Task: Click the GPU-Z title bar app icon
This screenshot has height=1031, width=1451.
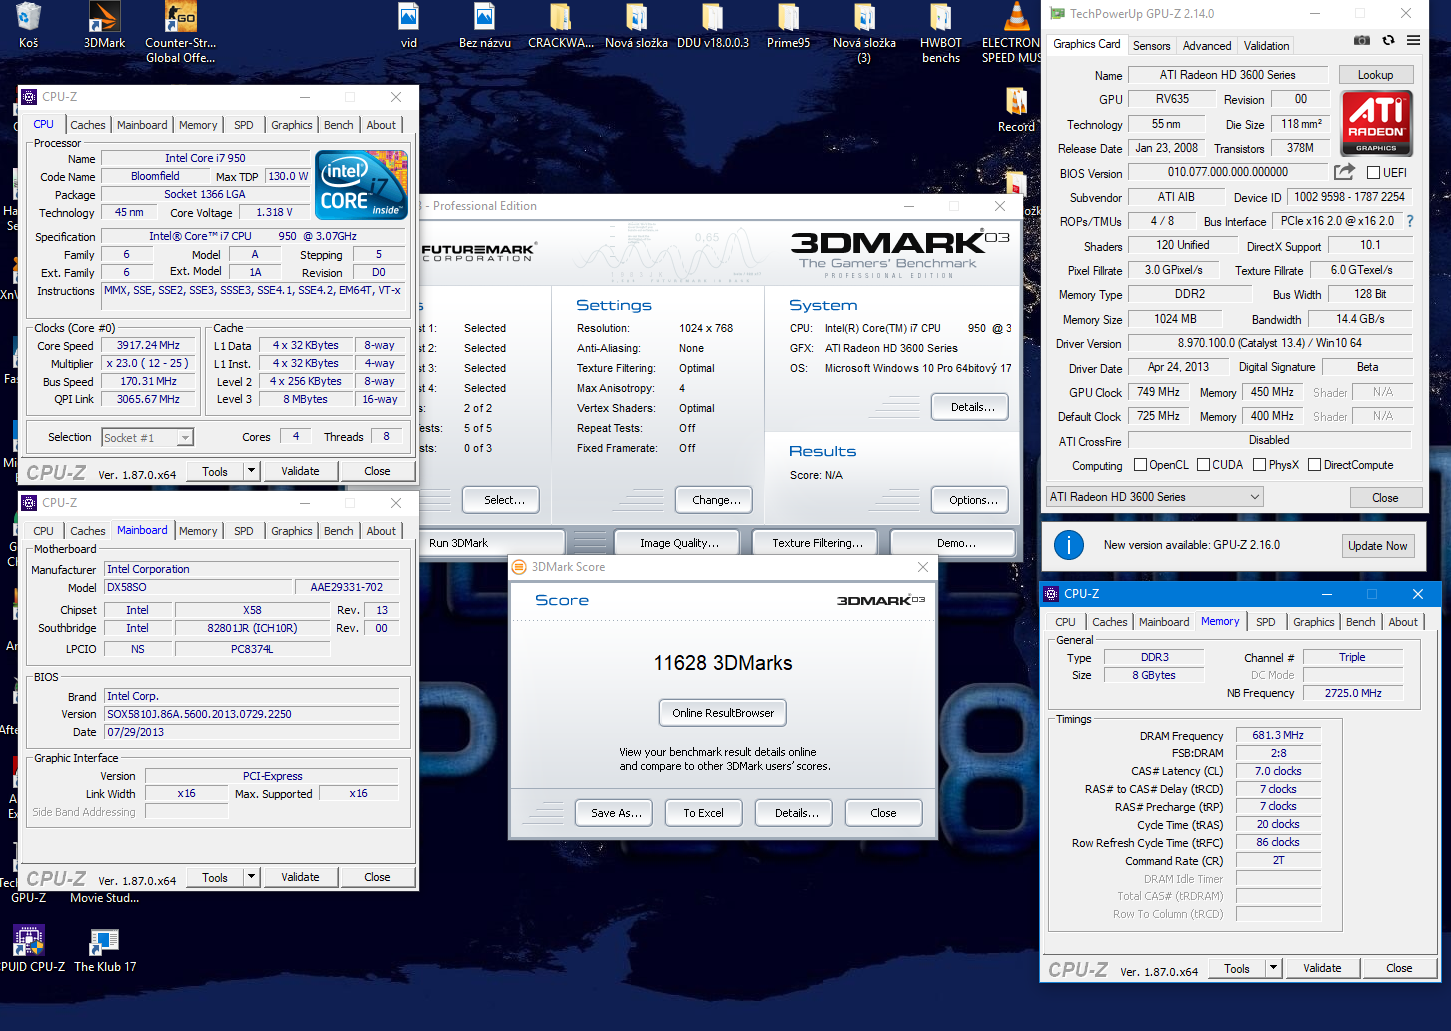Action: point(1057,13)
